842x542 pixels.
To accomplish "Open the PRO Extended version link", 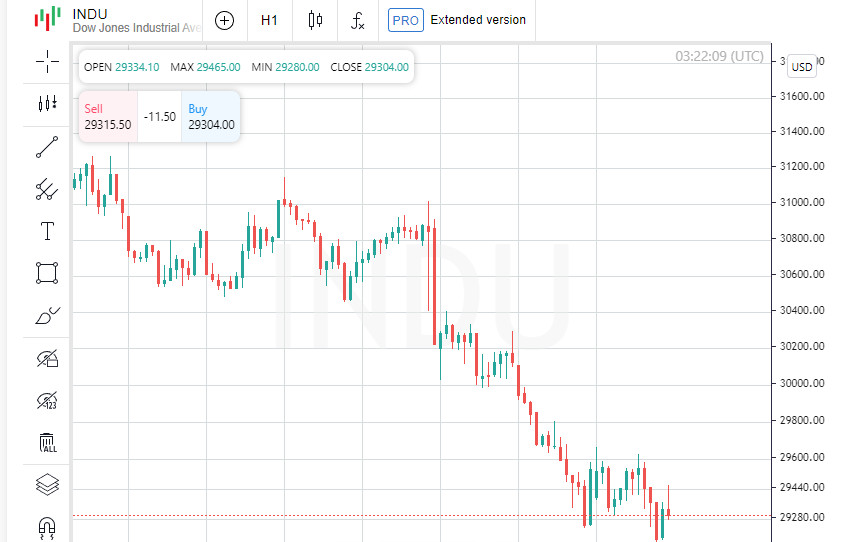I will [457, 20].
